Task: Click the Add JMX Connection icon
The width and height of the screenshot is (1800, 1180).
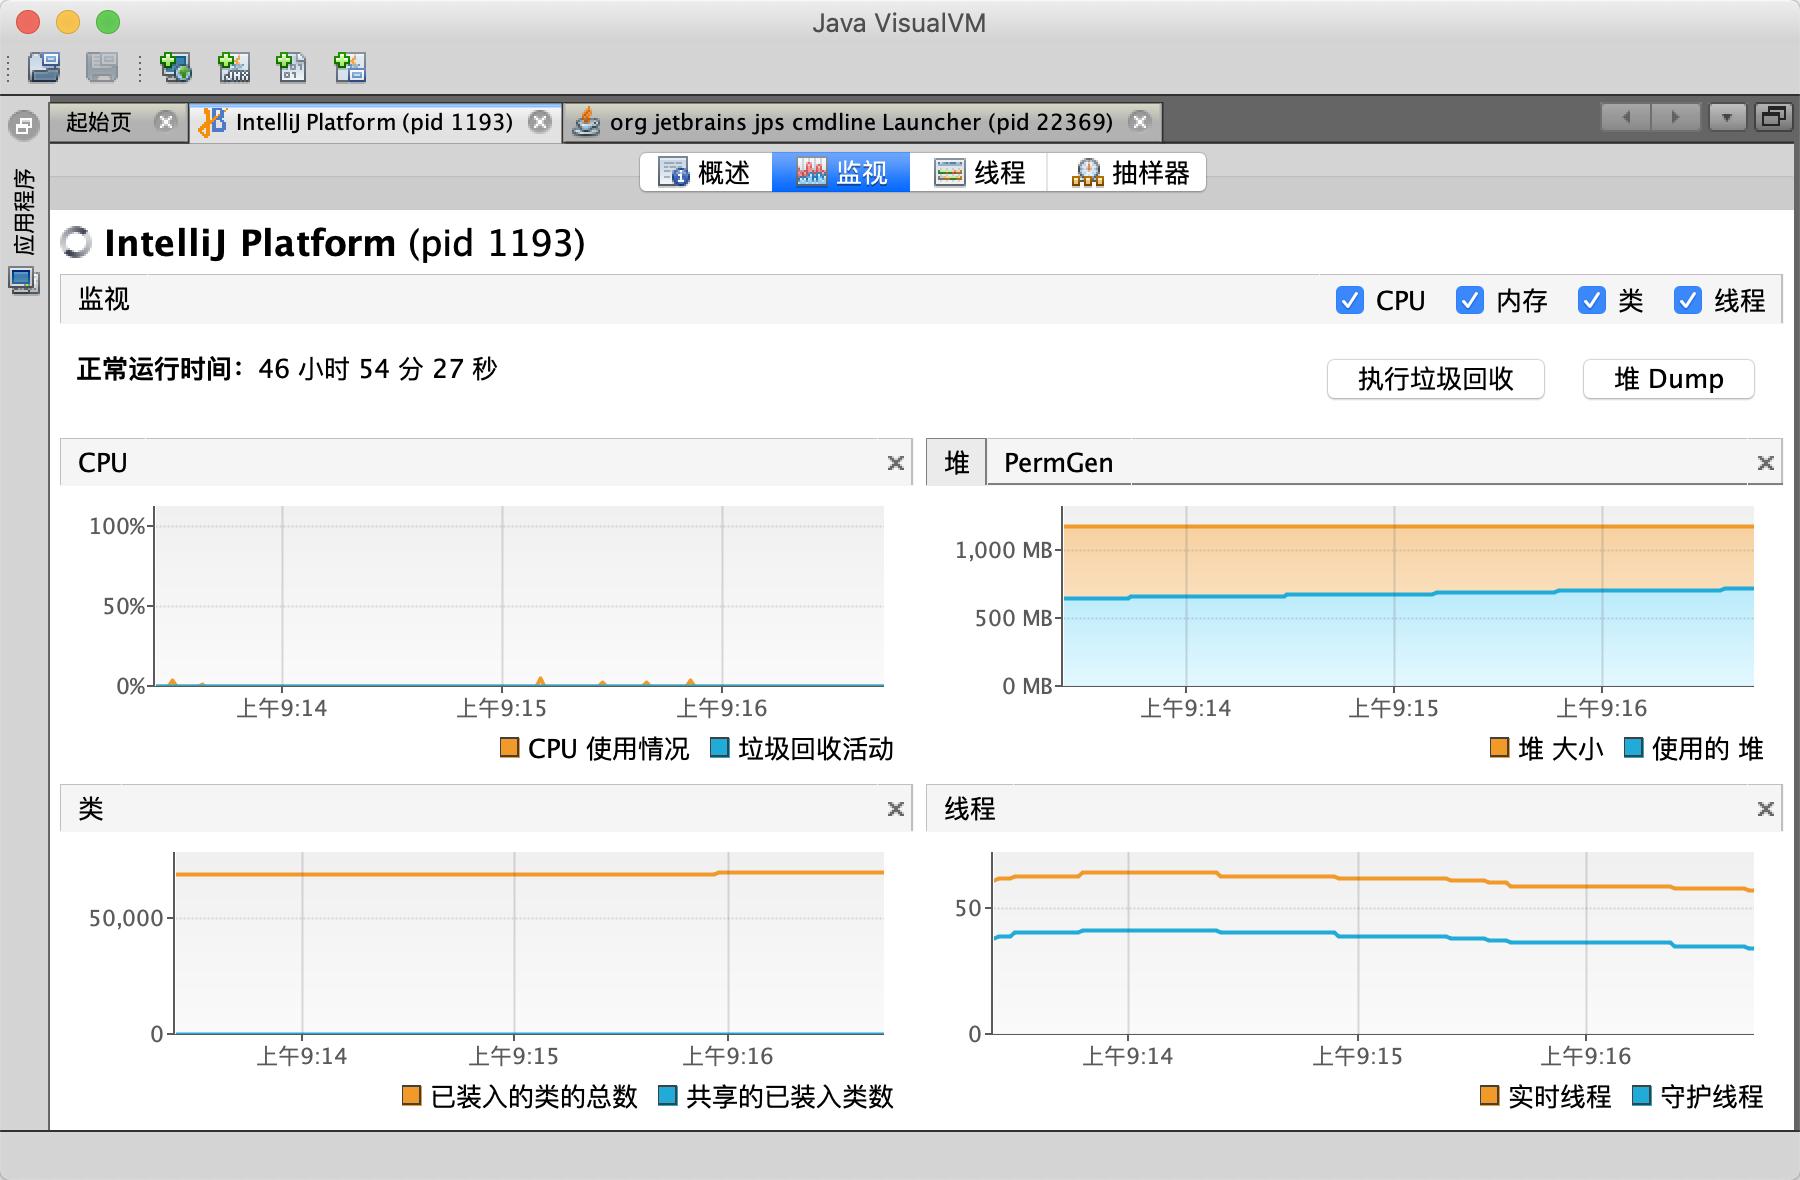Action: tap(234, 67)
